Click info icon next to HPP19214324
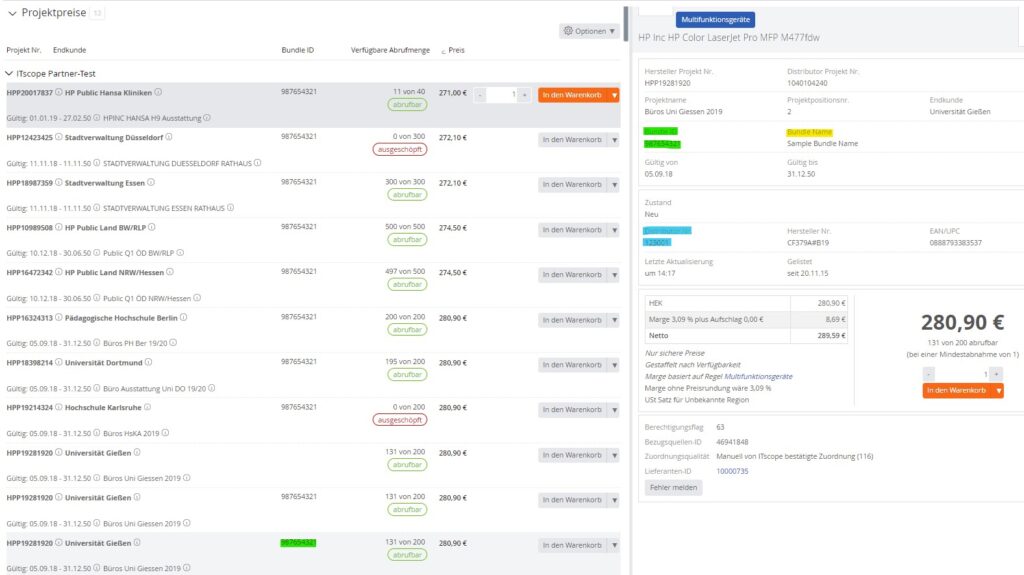Screen dimensions: 1024x575 pos(59,407)
